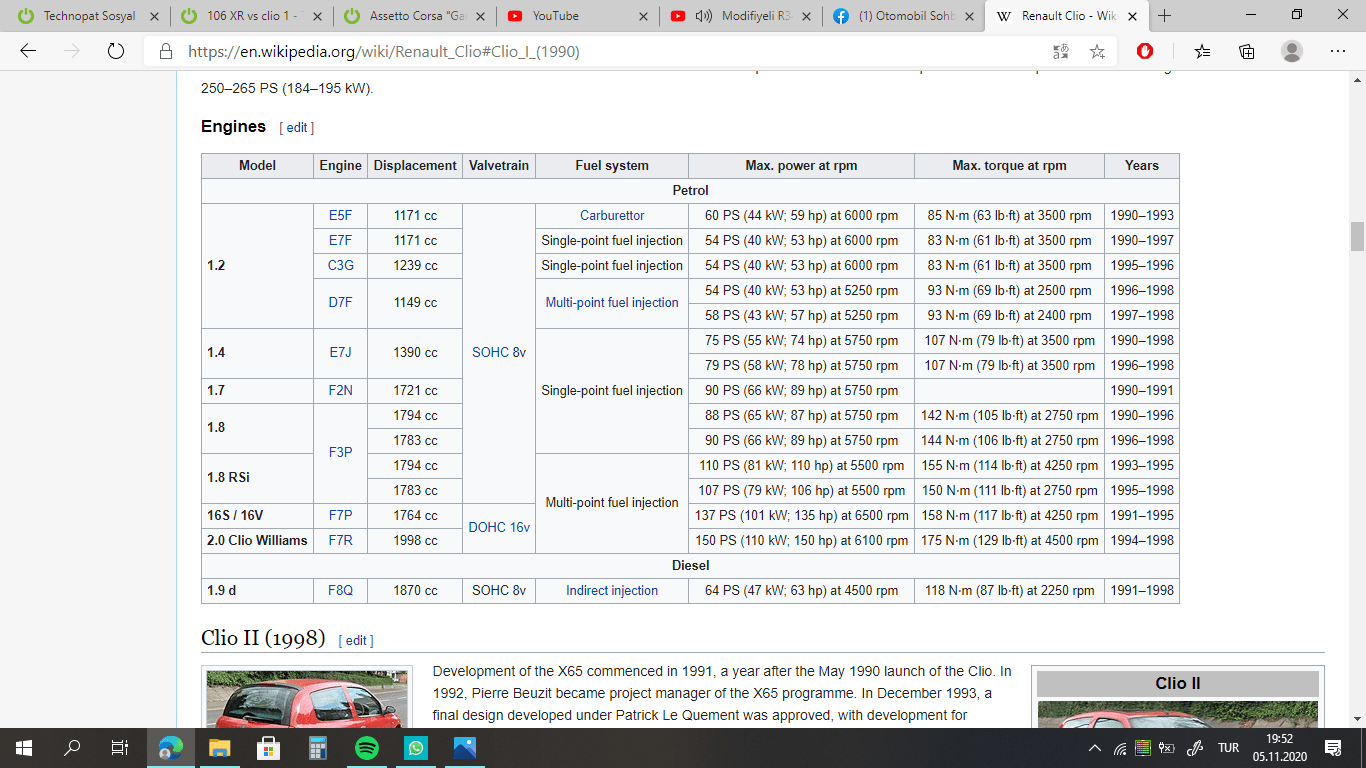Open Task View on the taskbar

coord(119,747)
